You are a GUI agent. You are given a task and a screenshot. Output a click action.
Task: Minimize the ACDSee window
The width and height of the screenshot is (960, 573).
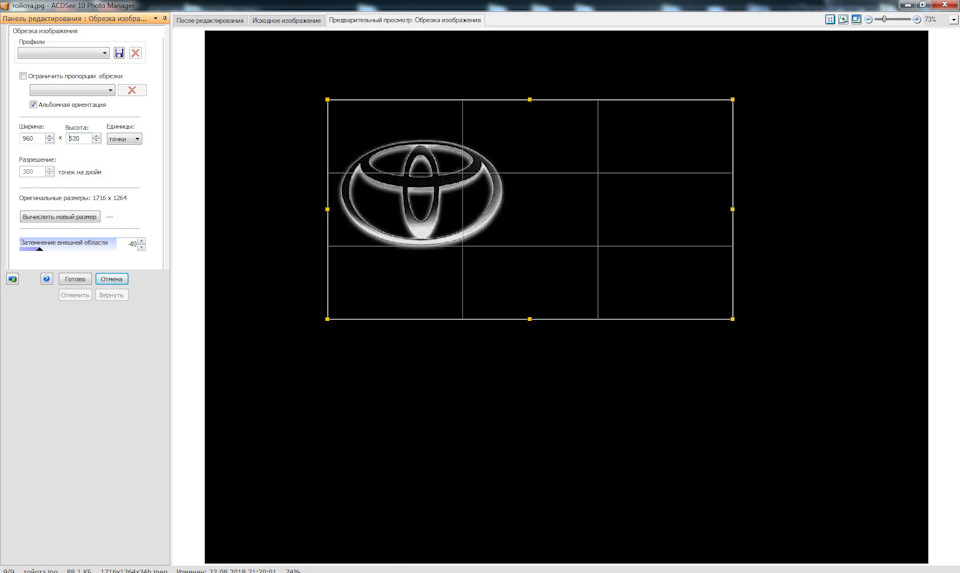(x=909, y=4)
